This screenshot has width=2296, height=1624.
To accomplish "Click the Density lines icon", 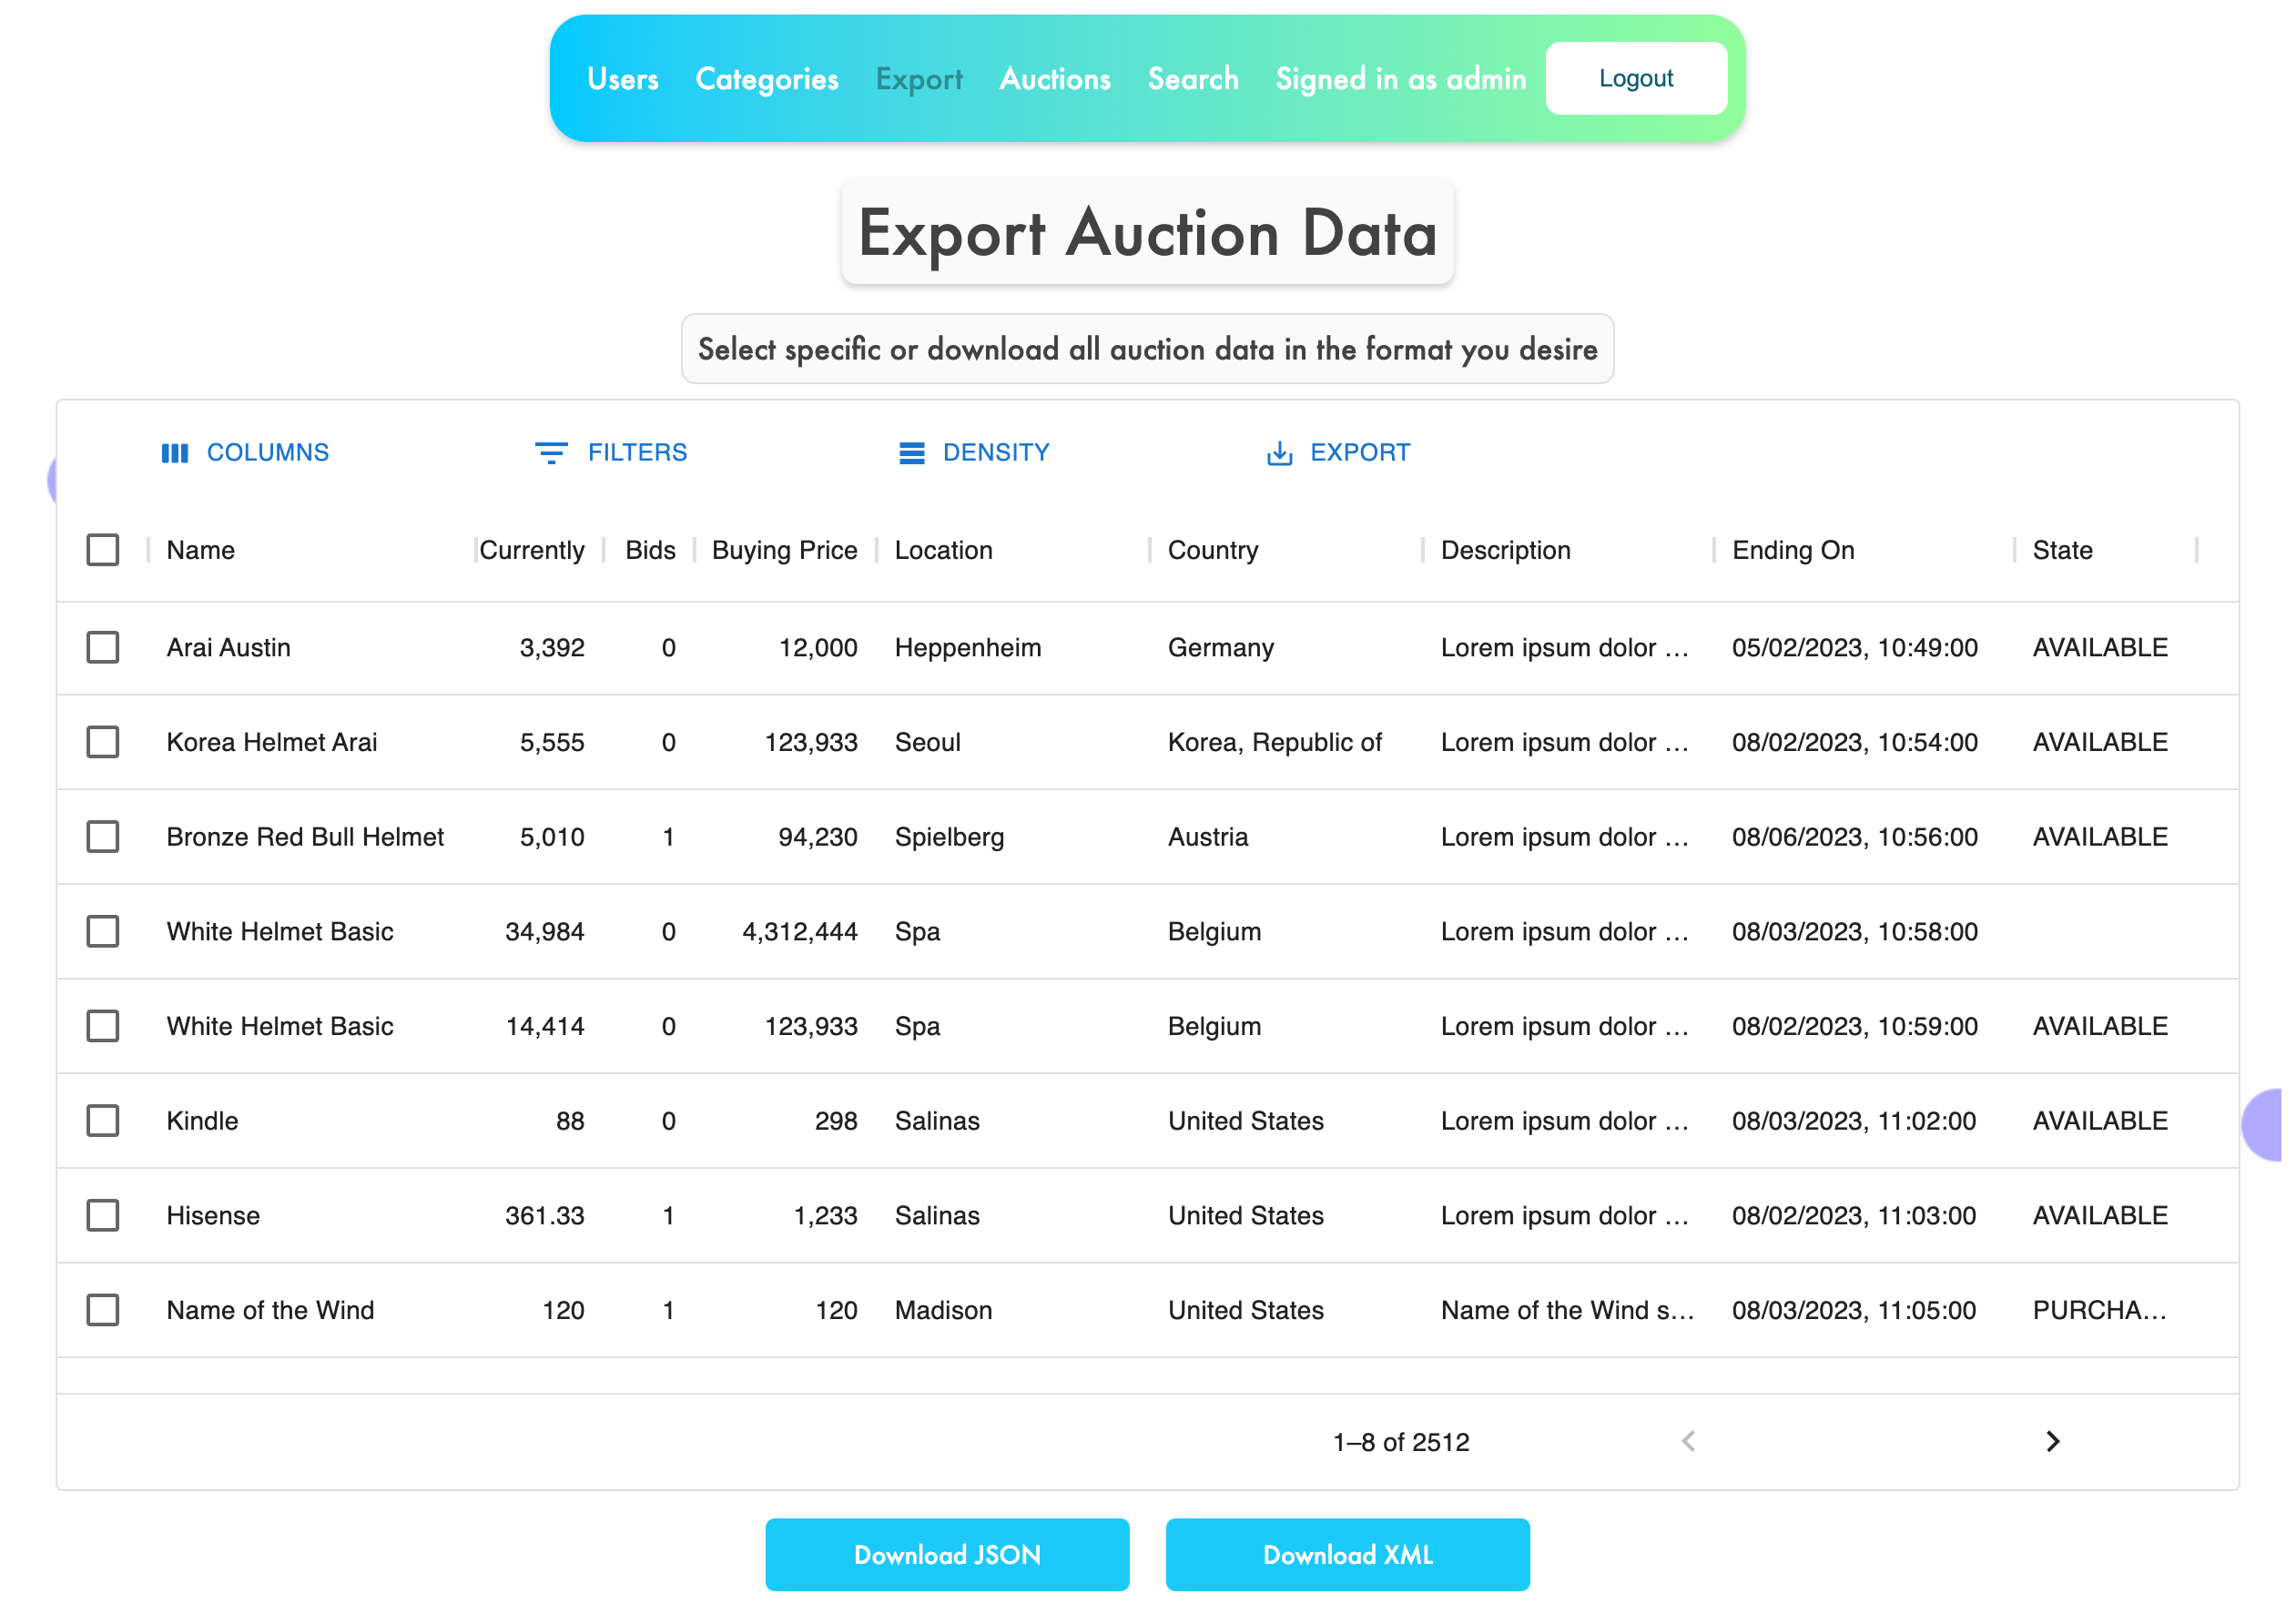I will coord(911,453).
